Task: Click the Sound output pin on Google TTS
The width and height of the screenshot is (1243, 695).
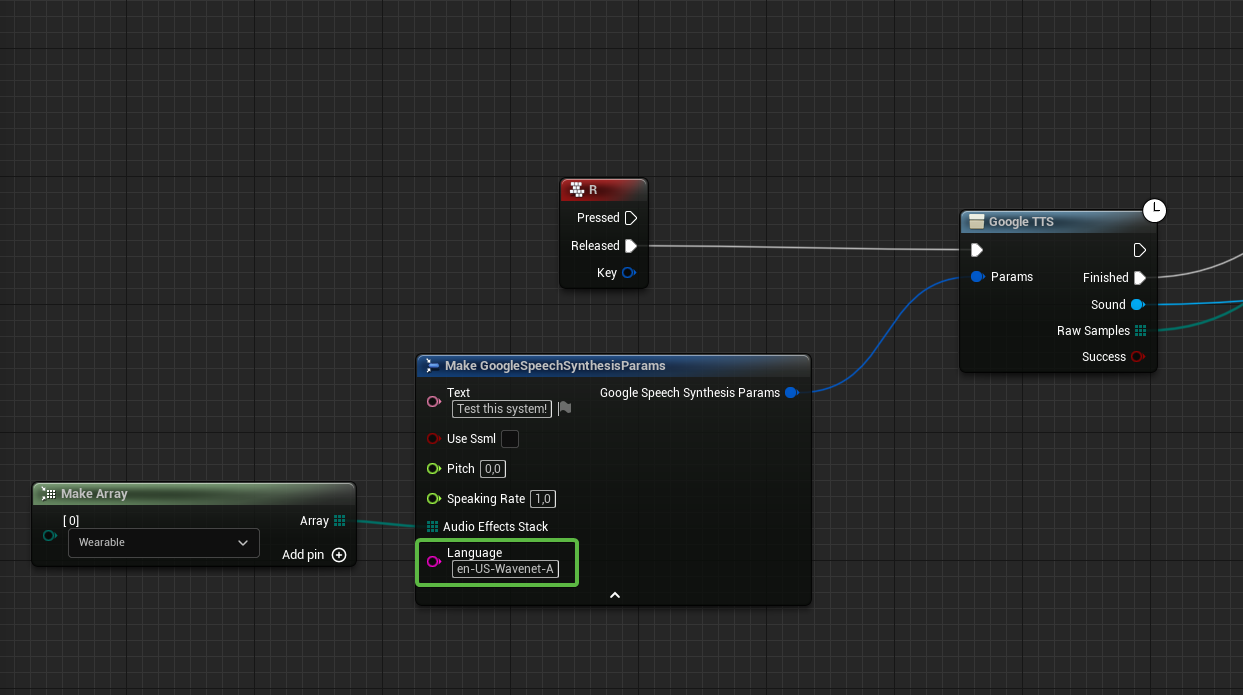Action: pos(1138,305)
